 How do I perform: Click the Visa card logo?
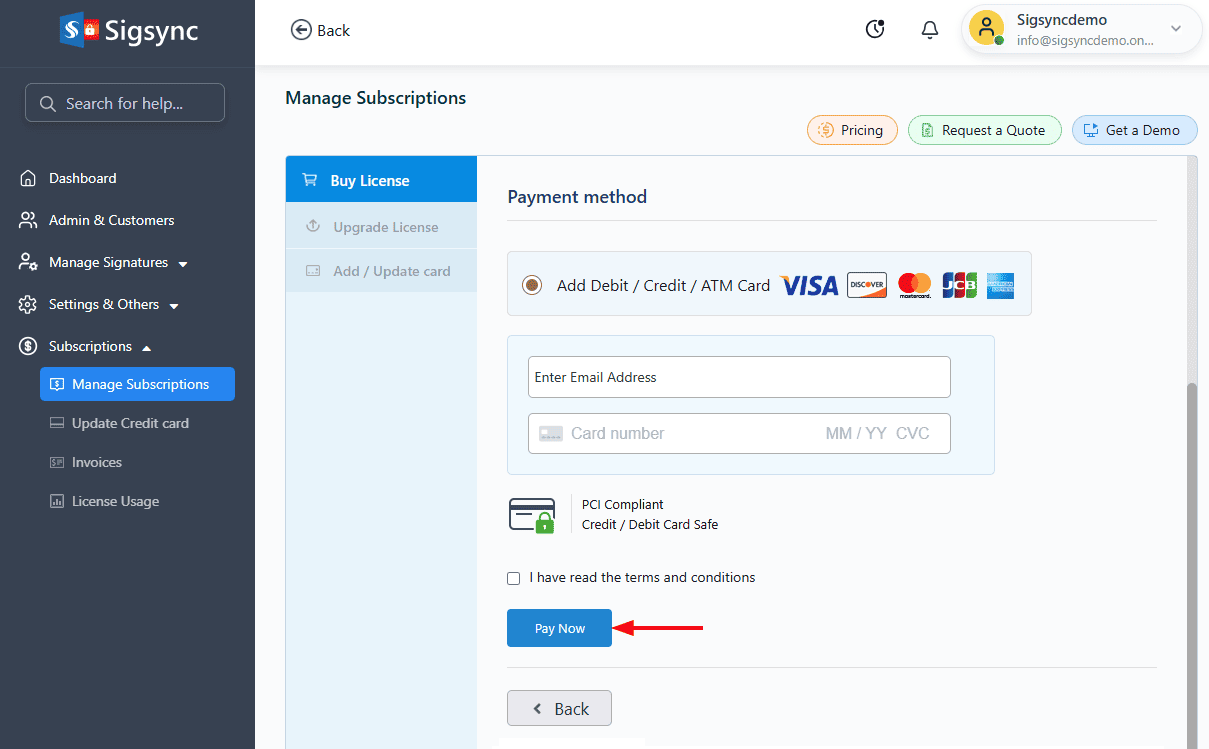coord(809,286)
